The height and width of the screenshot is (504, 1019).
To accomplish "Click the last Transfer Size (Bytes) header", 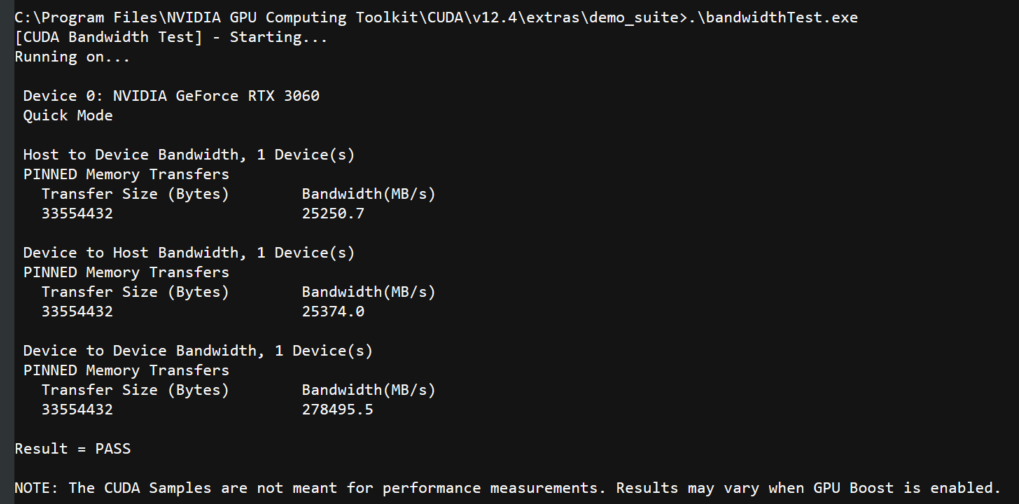I will pyautogui.click(x=135, y=390).
